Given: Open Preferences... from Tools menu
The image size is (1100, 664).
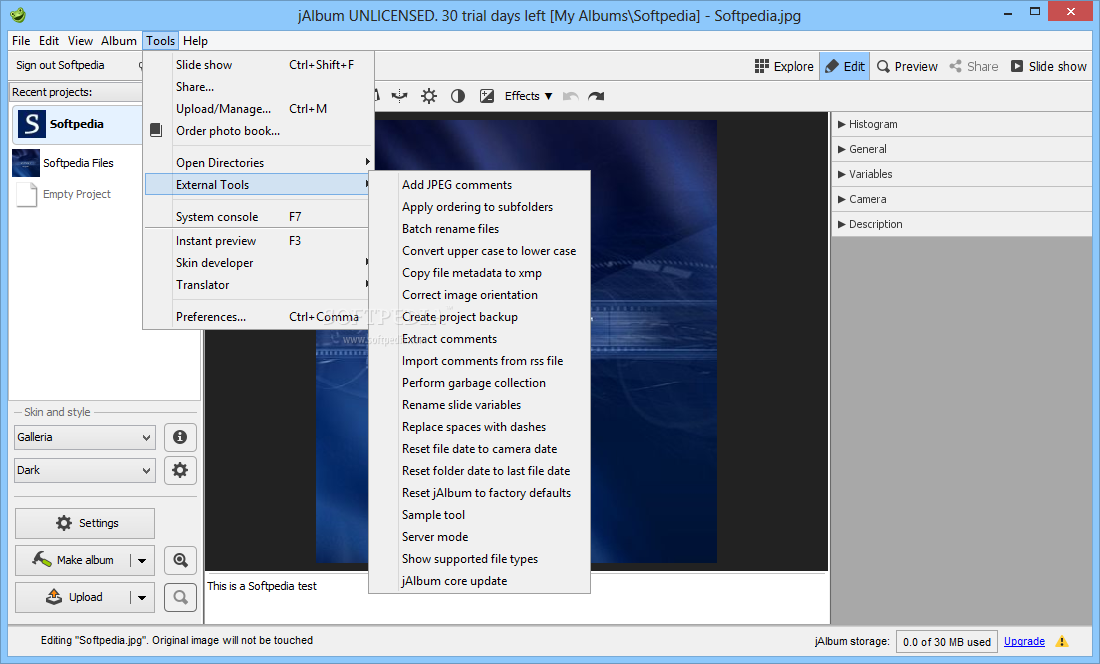Looking at the screenshot, I should (x=258, y=317).
